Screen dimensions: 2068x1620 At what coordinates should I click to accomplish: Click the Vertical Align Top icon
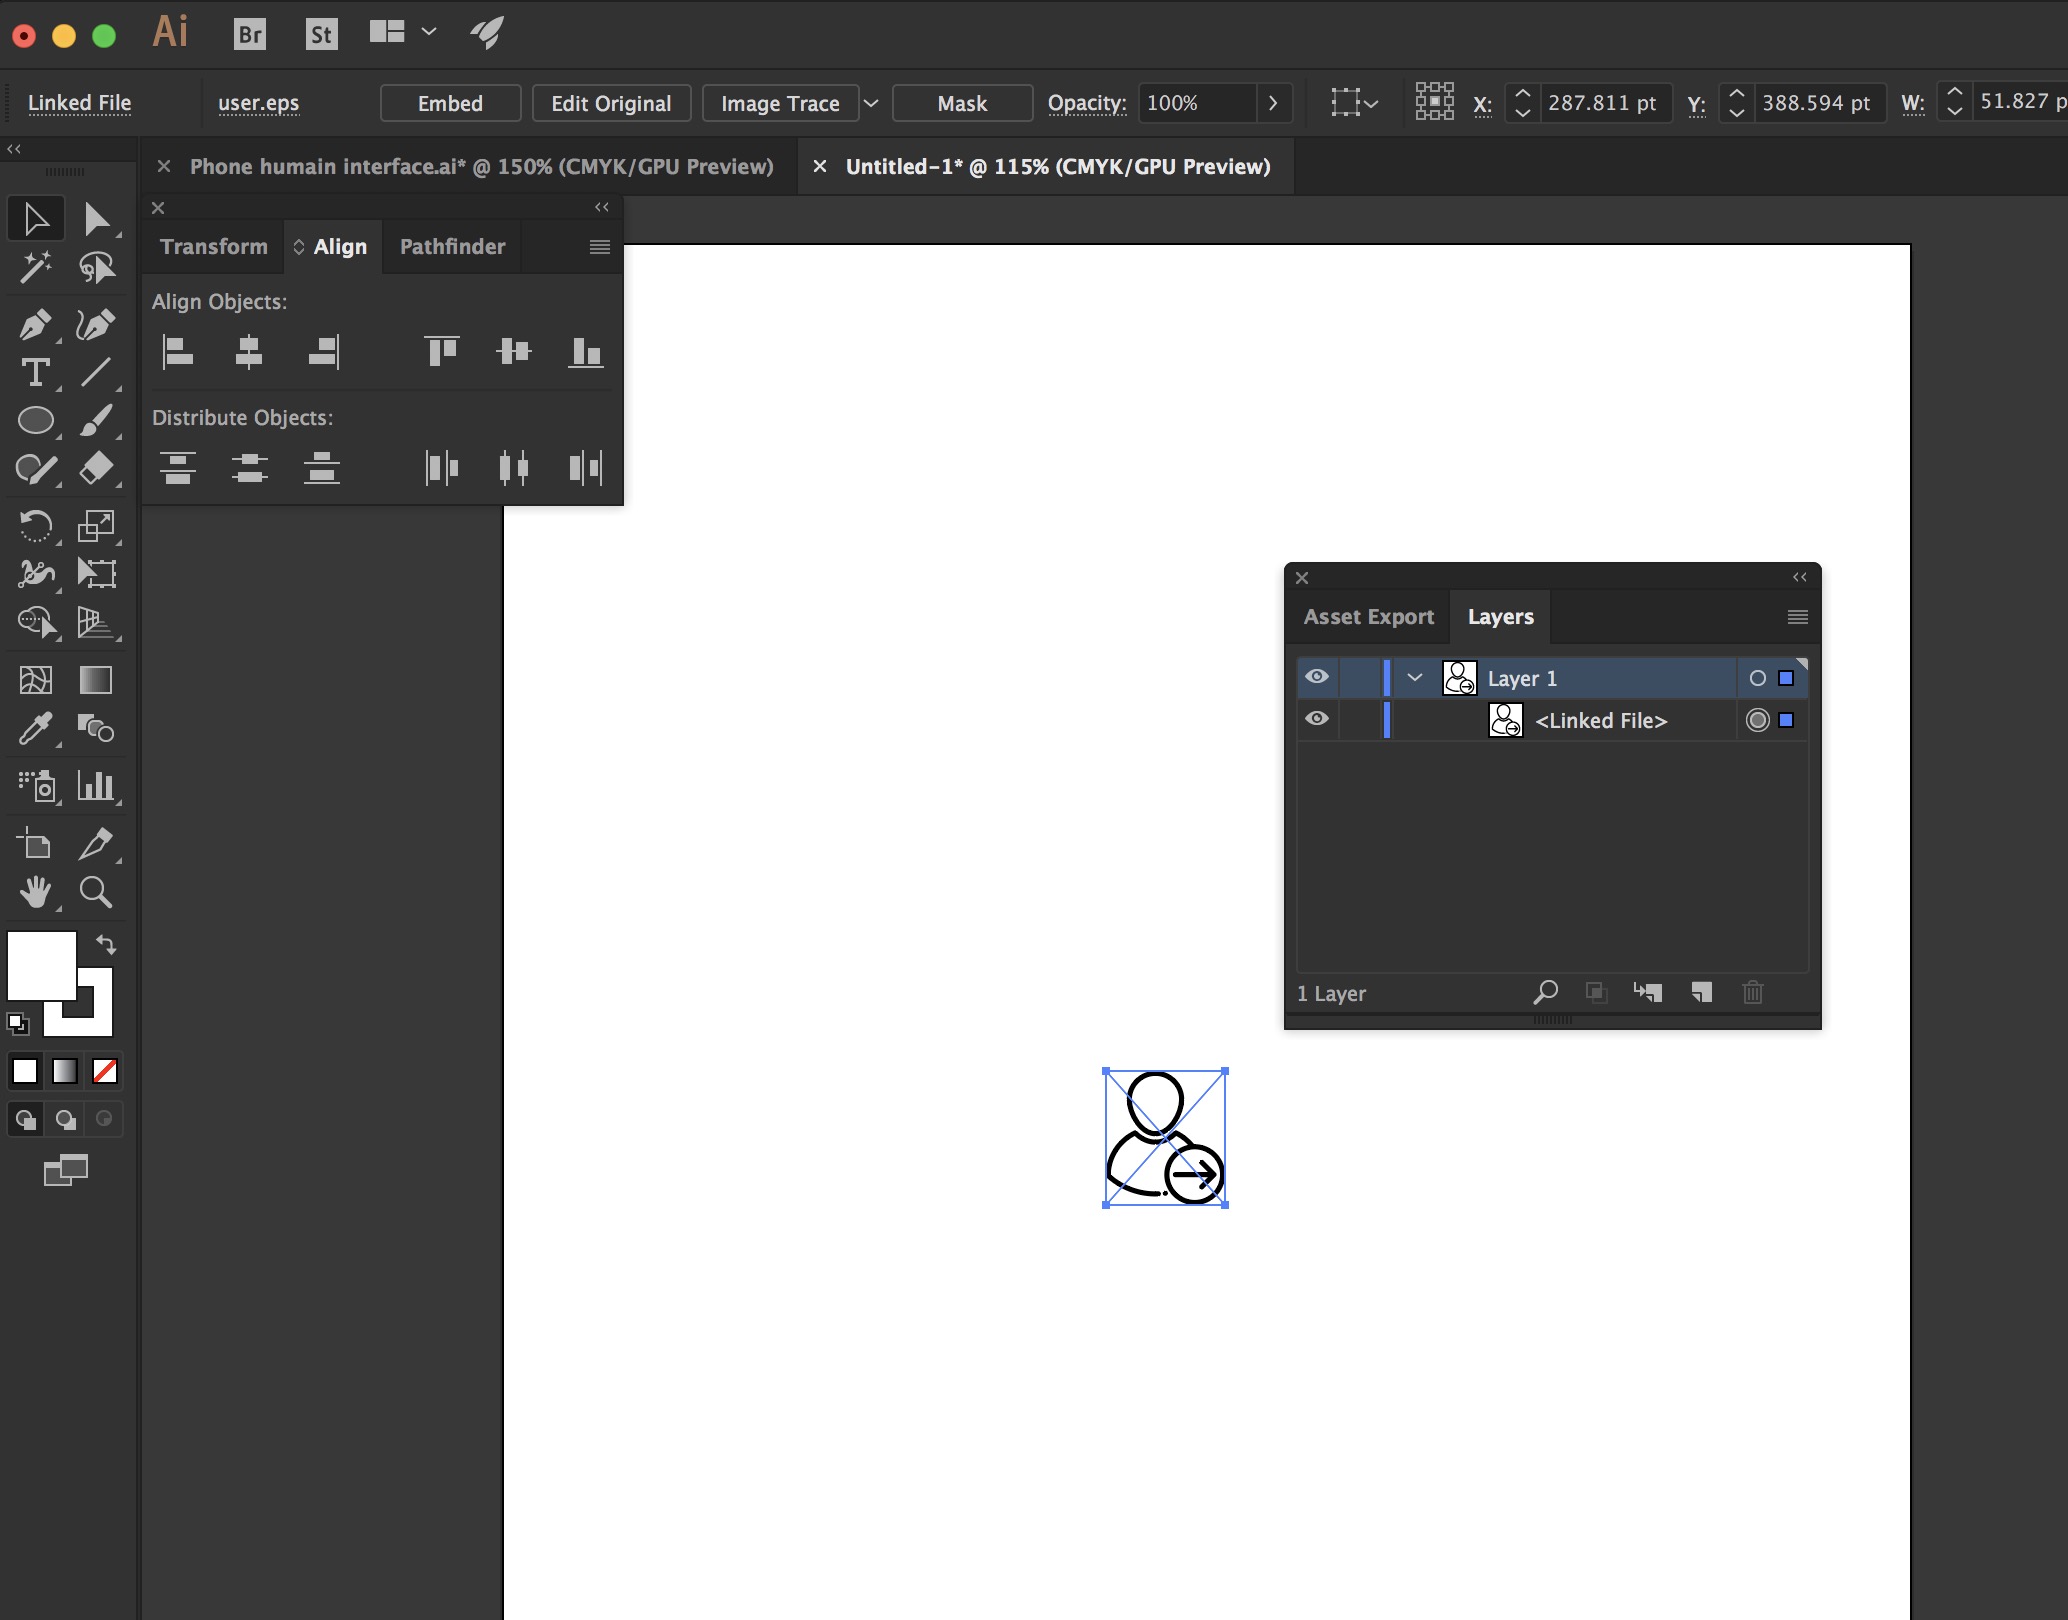click(440, 349)
